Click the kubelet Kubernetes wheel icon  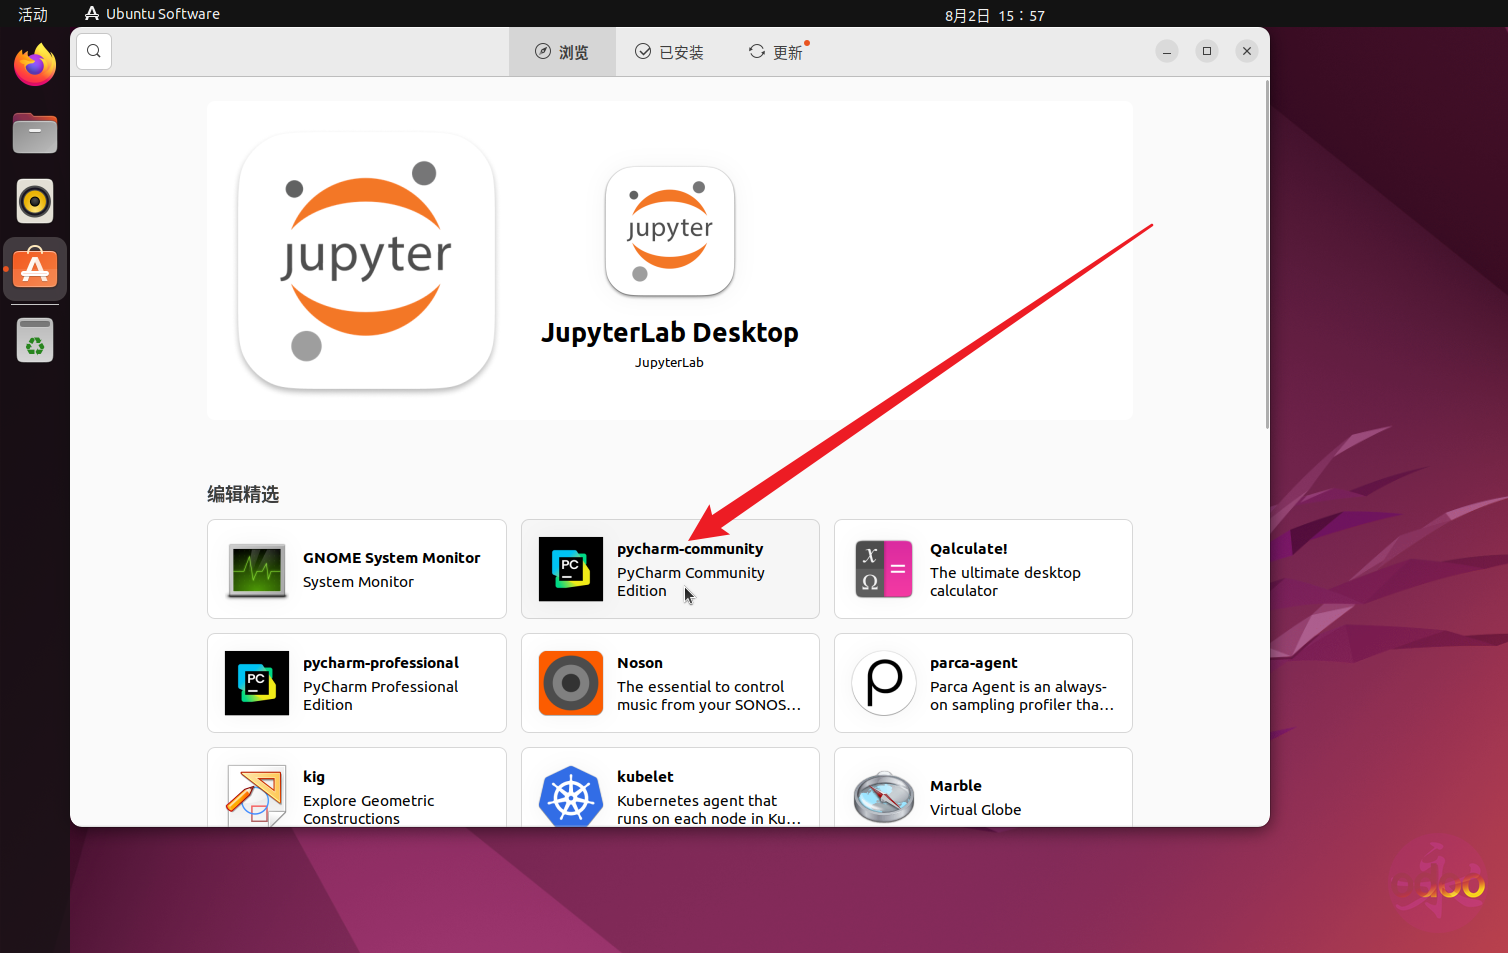(x=571, y=796)
